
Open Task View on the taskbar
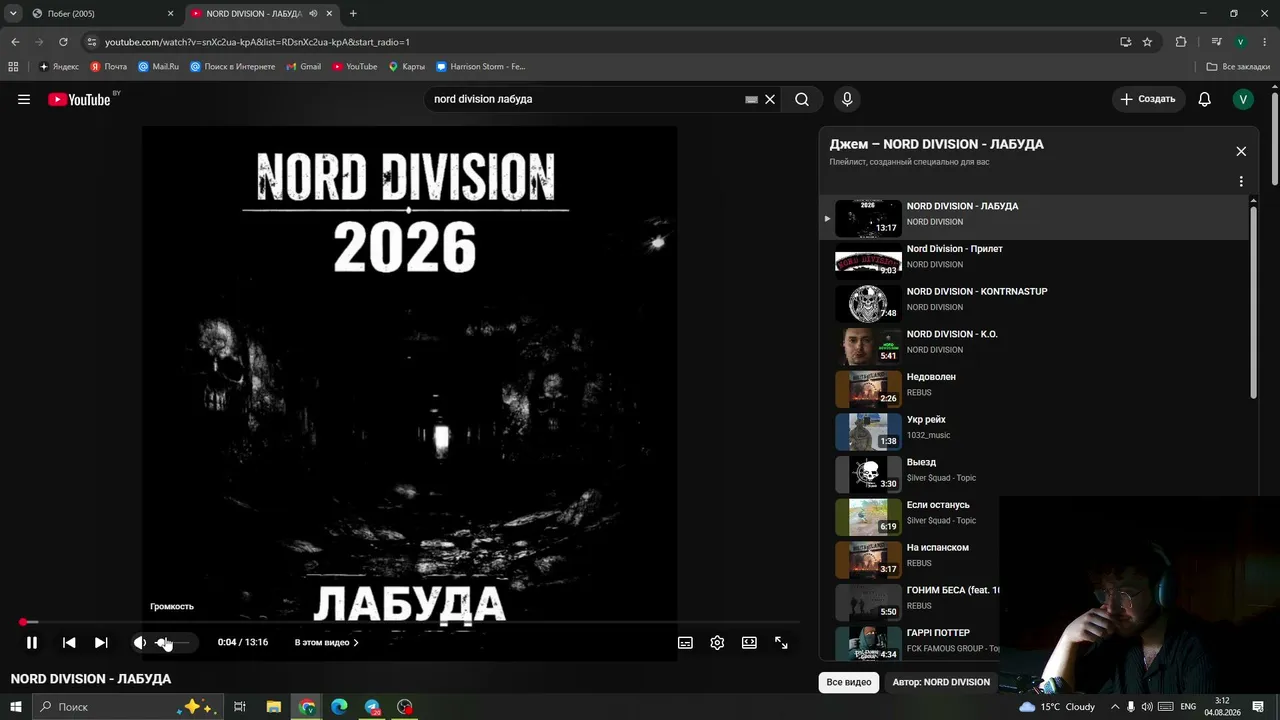click(x=240, y=707)
